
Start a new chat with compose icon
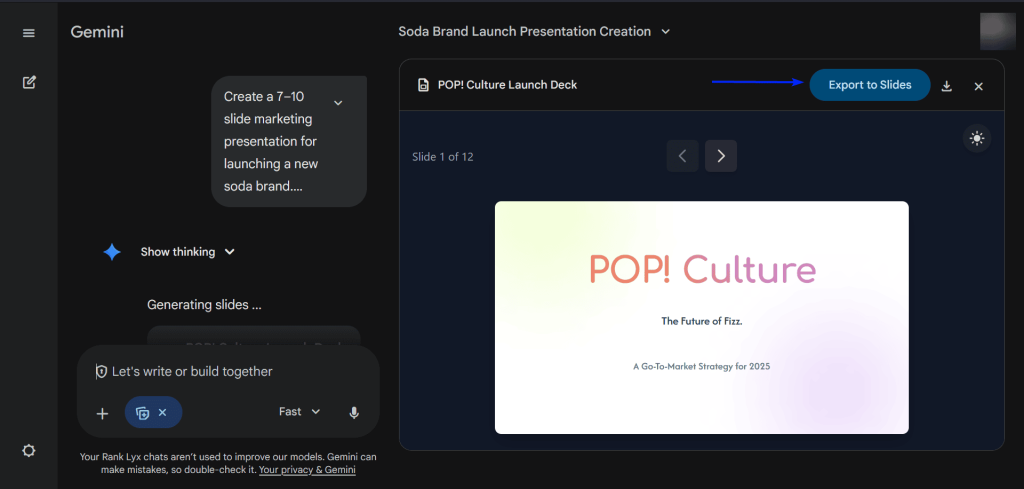point(28,82)
